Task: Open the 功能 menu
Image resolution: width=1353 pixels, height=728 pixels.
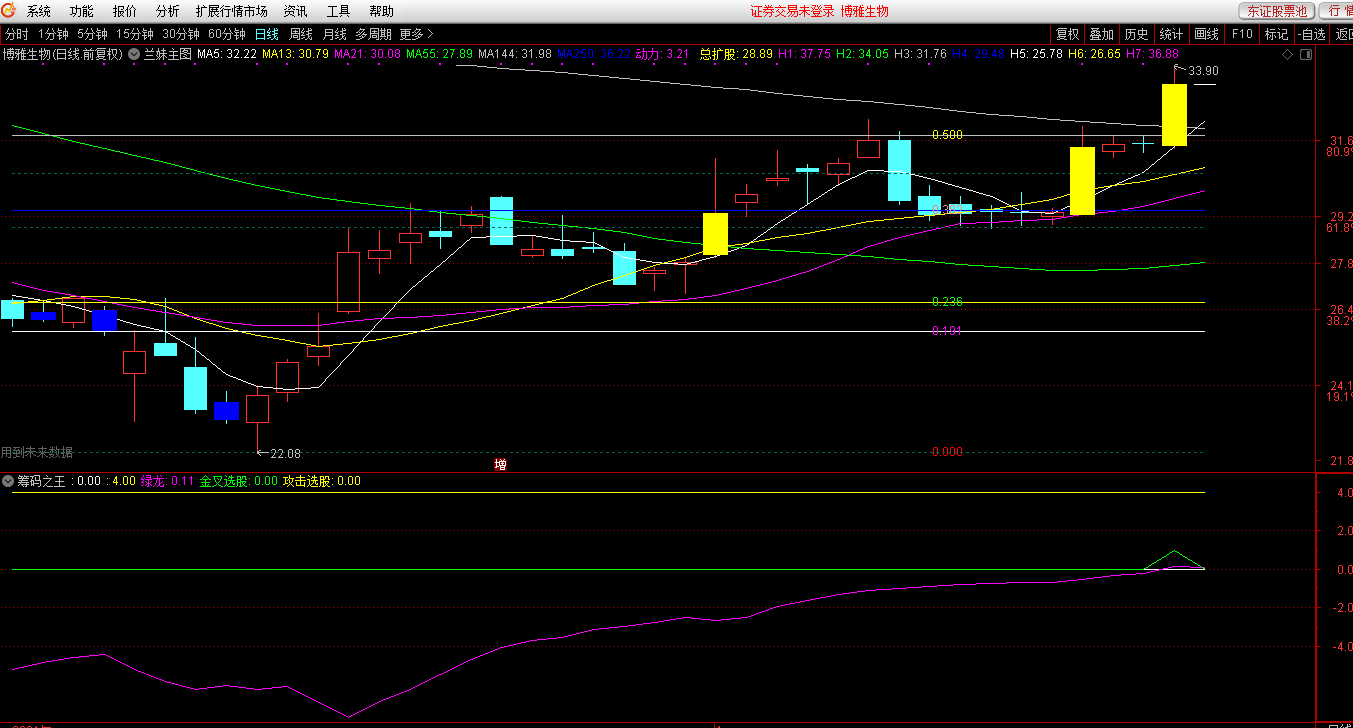Action: 82,12
